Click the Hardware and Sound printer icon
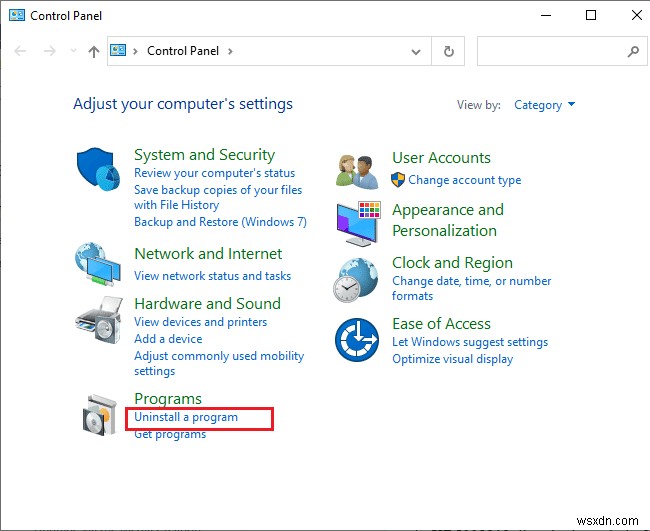The image size is (650, 531). pos(98,320)
